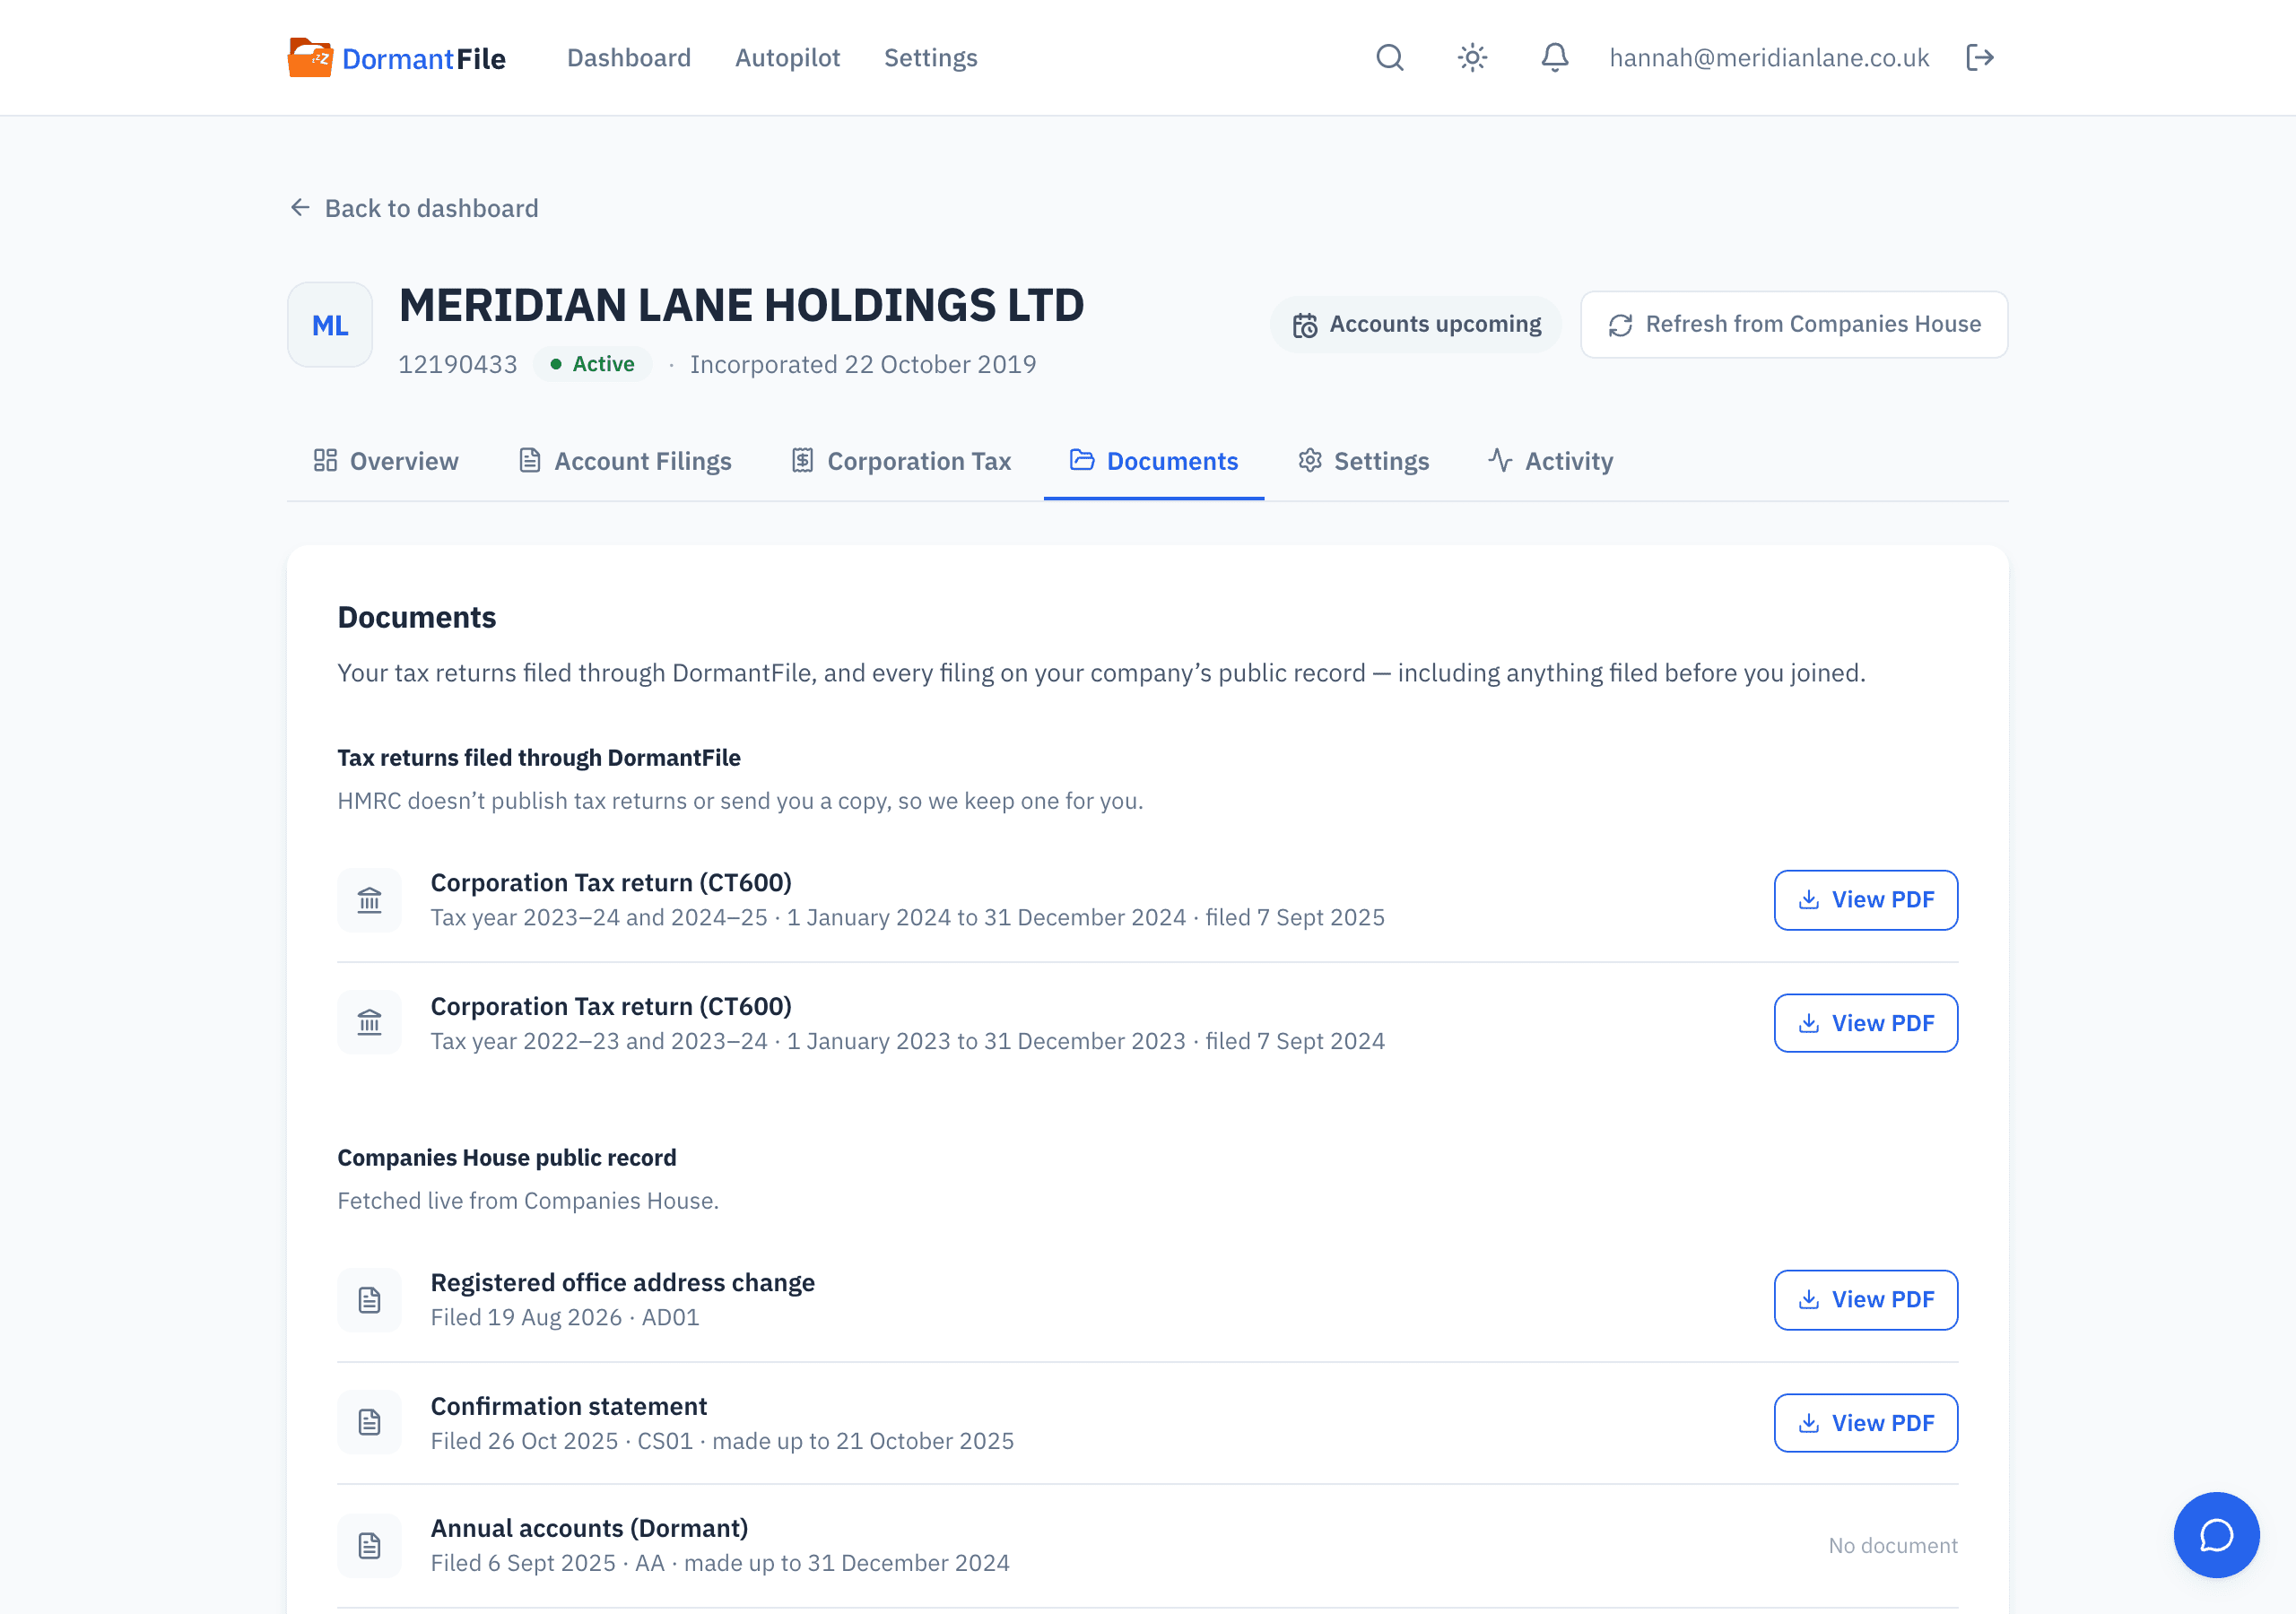The width and height of the screenshot is (2296, 1614).
Task: Click bank icon for 2023 CT600 return
Action: click(x=370, y=1022)
